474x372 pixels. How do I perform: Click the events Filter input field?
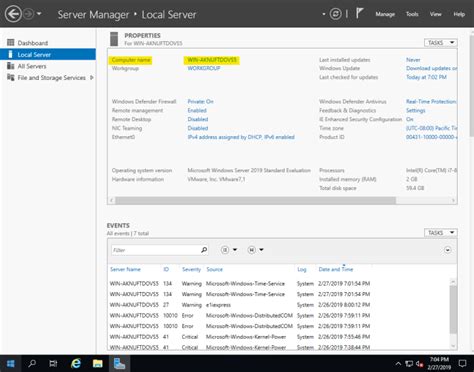[155, 250]
